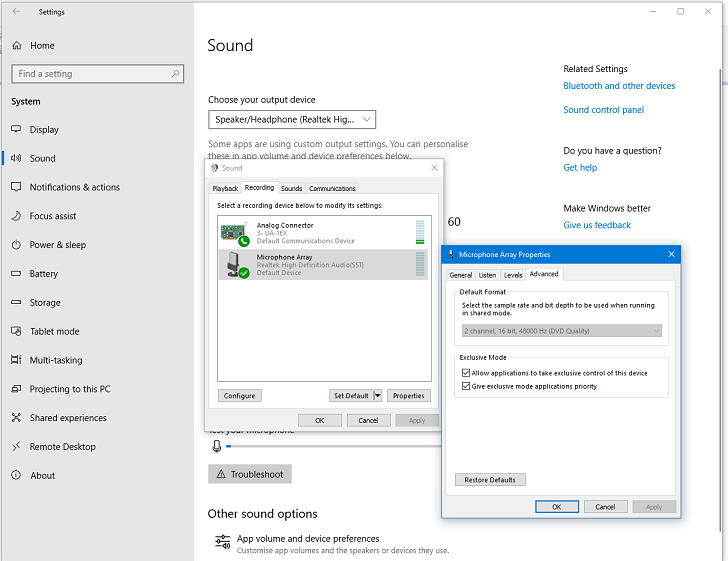Open the Sound control panel link
Viewport: 728px width, 561px height.
[604, 110]
